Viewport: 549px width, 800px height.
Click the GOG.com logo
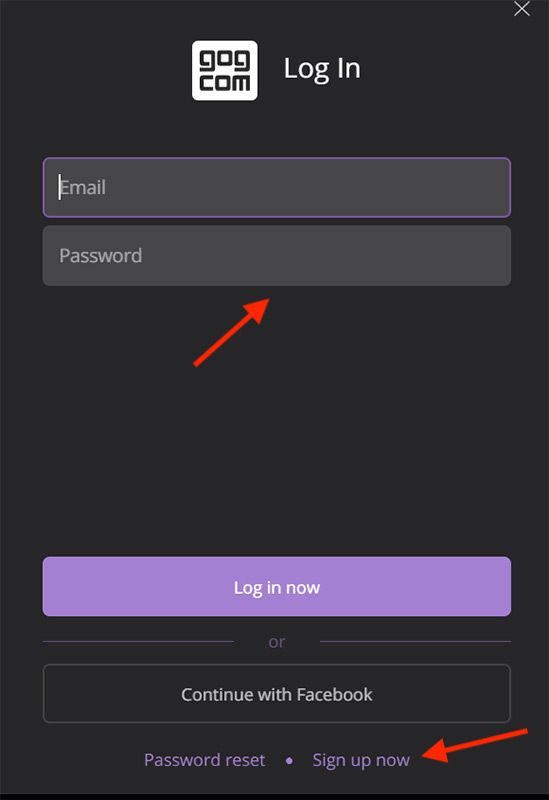(224, 70)
